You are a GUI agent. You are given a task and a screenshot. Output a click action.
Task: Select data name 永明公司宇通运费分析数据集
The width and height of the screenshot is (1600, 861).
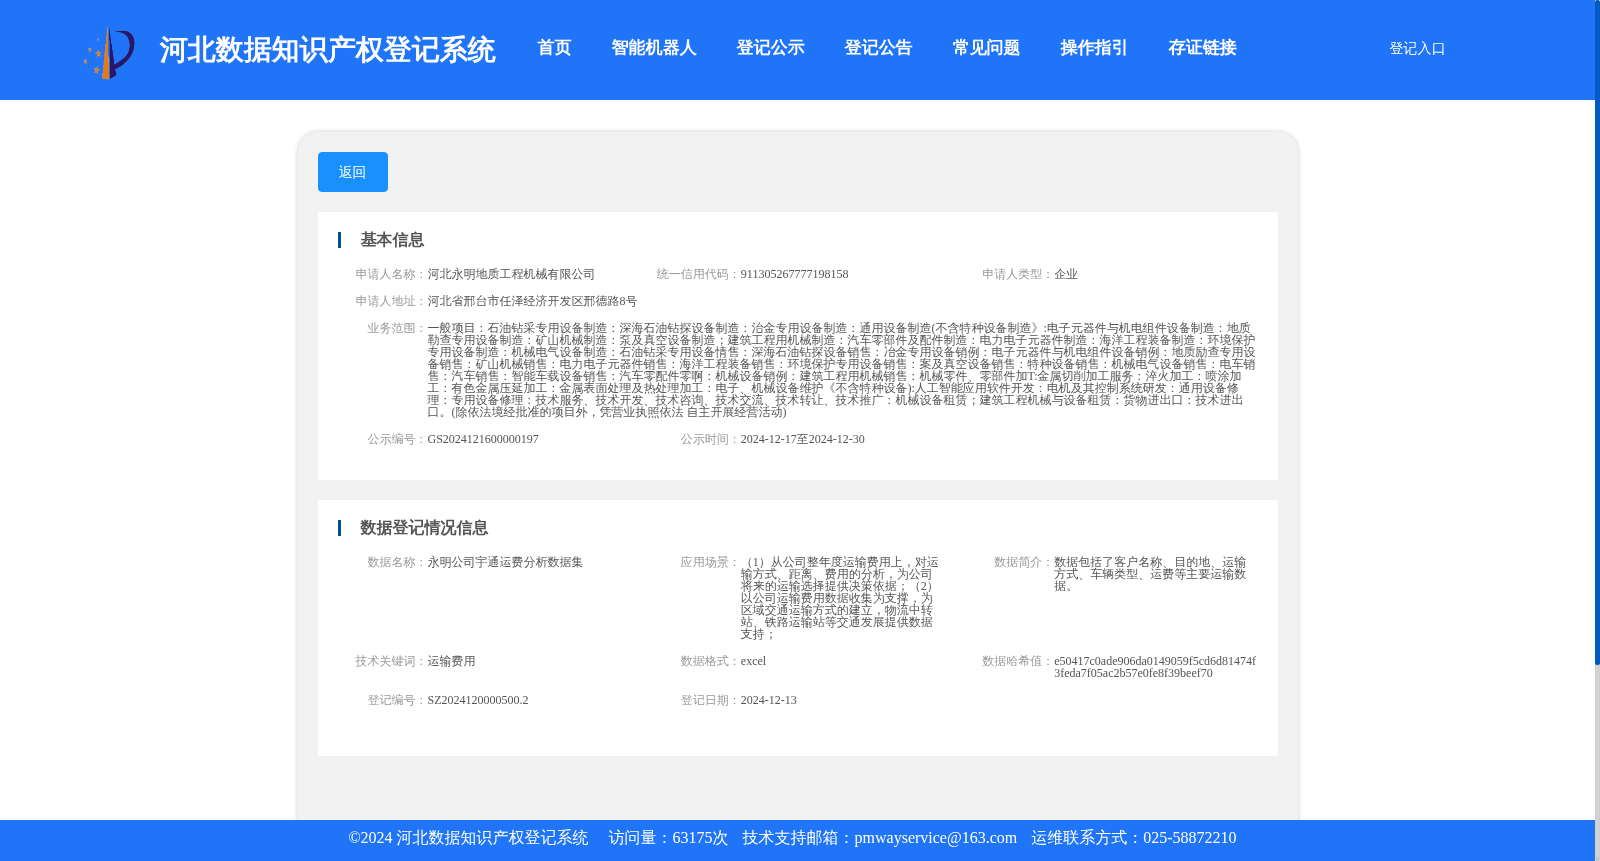point(505,562)
